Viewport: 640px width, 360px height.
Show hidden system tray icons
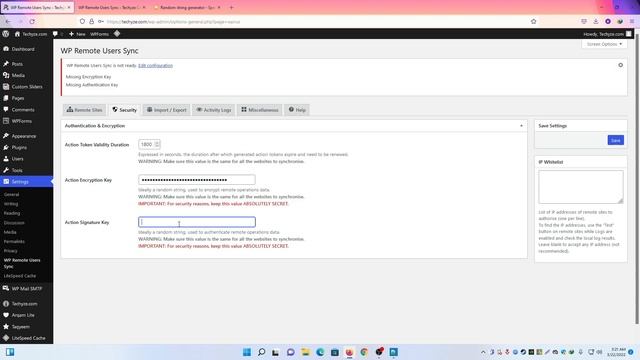(483, 352)
